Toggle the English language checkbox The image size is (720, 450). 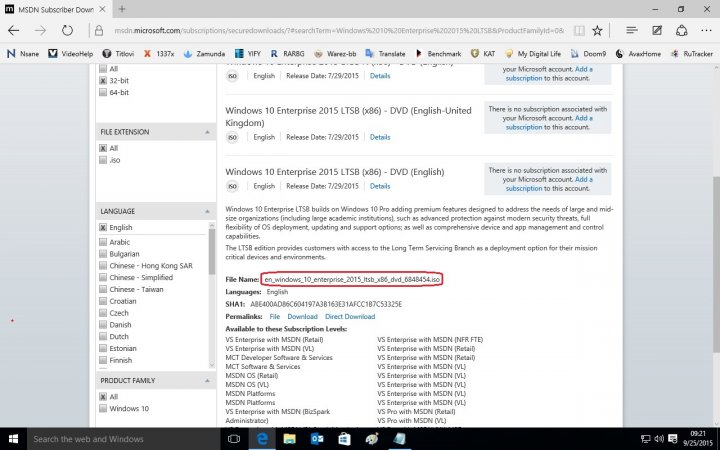[x=103, y=227]
